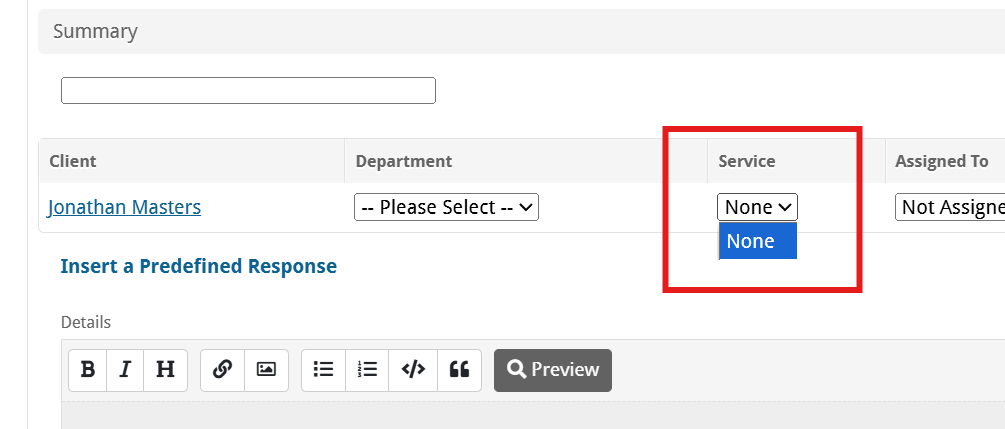The height and width of the screenshot is (429, 1005).
Task: Insert a code block
Action: 413,370
